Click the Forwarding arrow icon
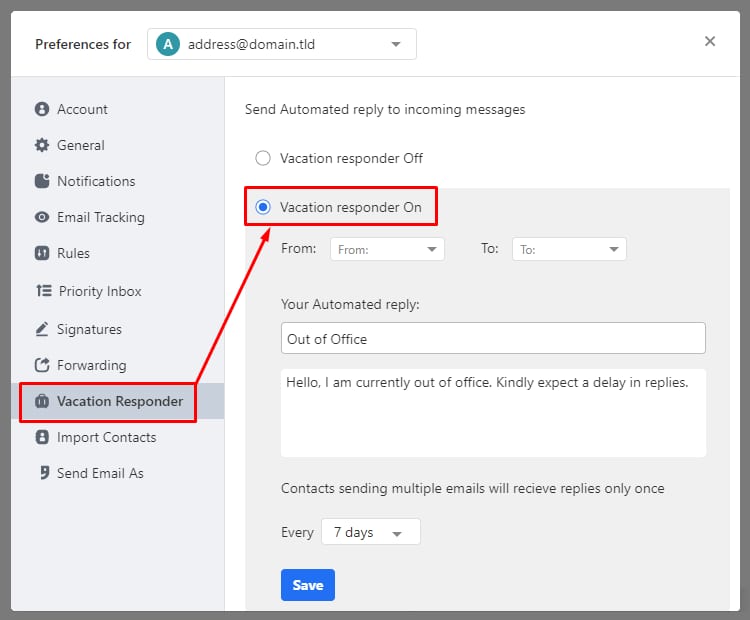The width and height of the screenshot is (750, 620). [42, 365]
